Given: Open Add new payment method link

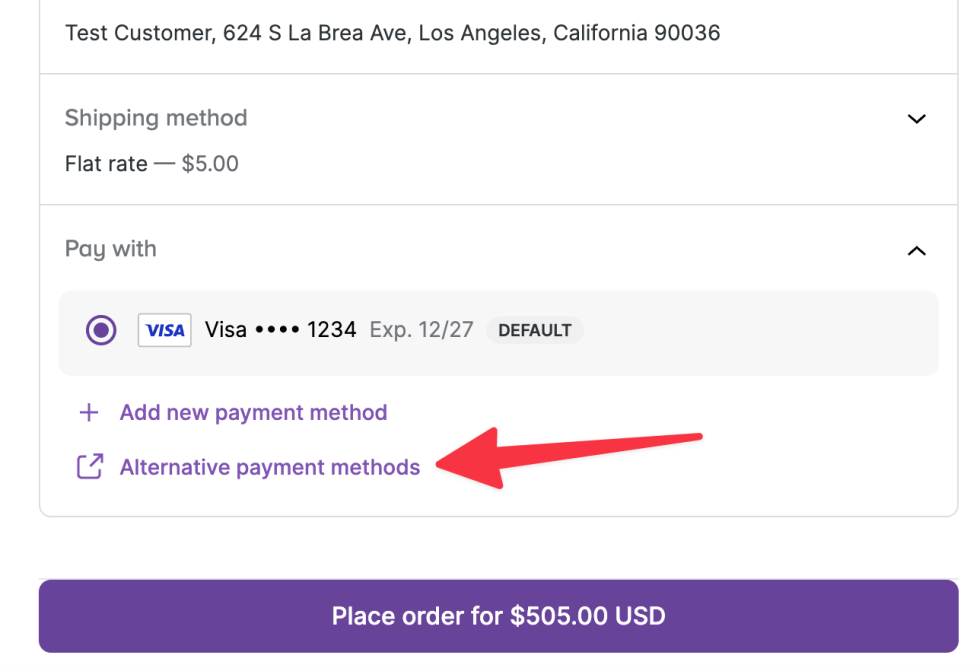Looking at the screenshot, I should click(x=253, y=413).
